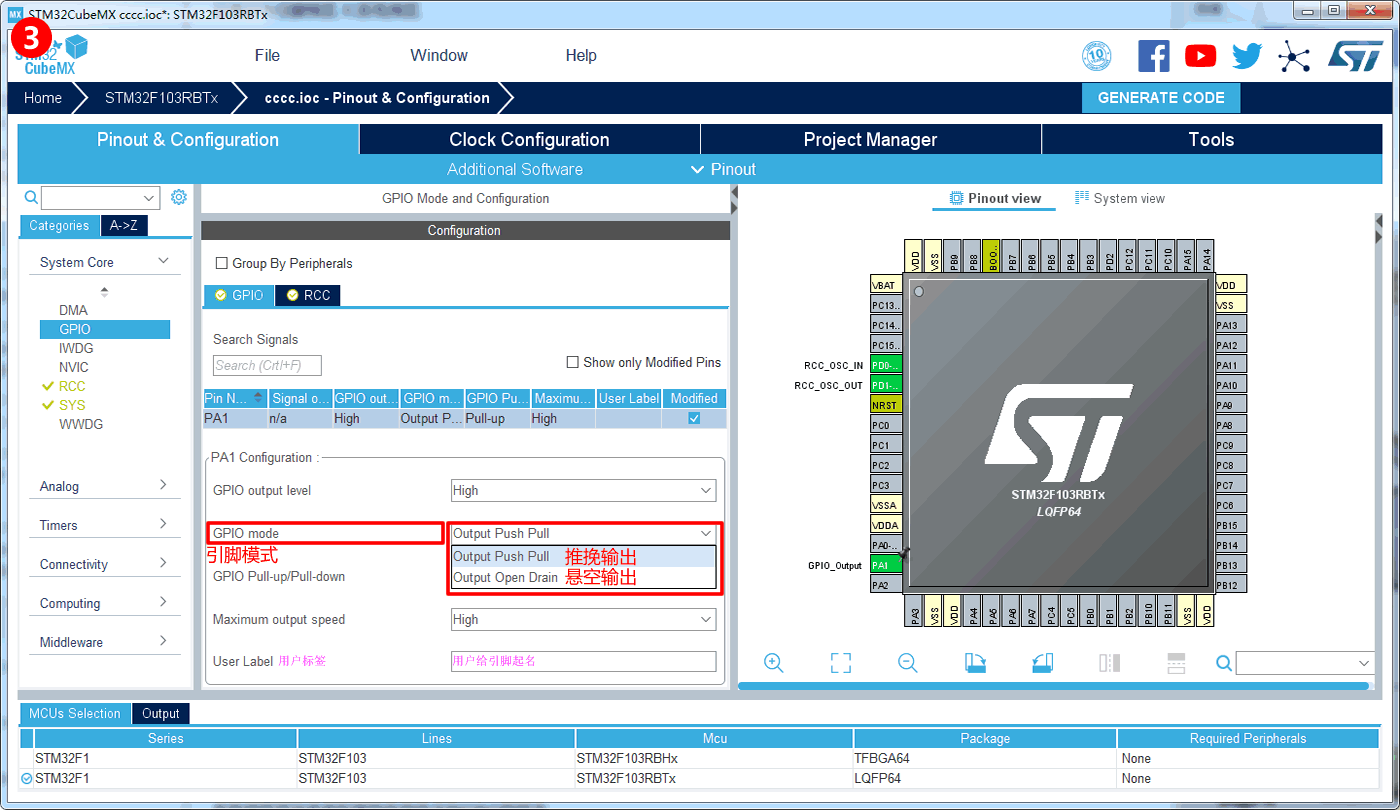Open the YouTube icon link
The height and width of the screenshot is (810, 1400).
click(x=1200, y=56)
